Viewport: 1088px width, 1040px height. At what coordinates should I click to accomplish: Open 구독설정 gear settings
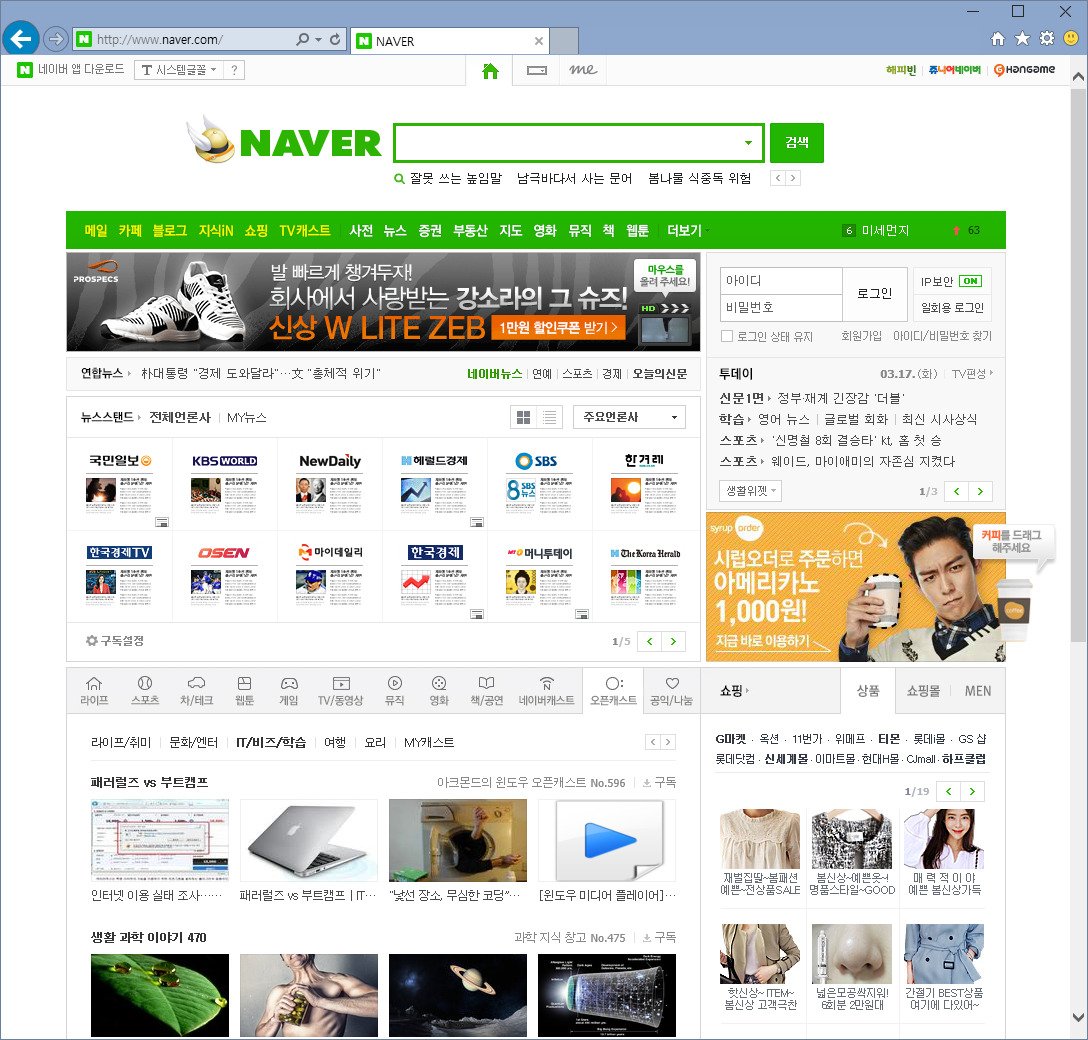[114, 640]
